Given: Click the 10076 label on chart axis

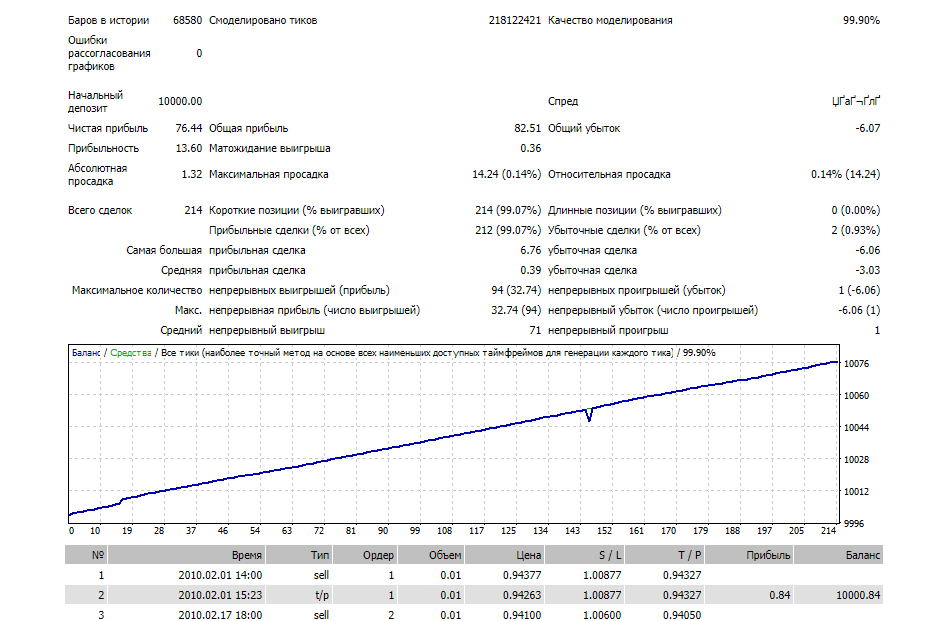Looking at the screenshot, I should (856, 364).
